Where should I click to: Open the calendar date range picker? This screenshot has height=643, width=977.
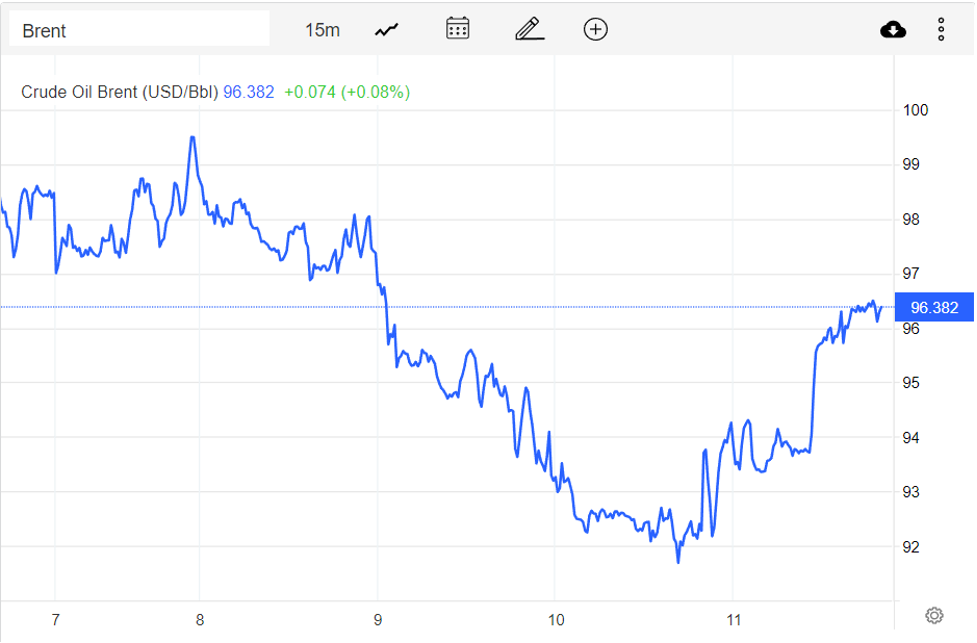pyautogui.click(x=458, y=29)
